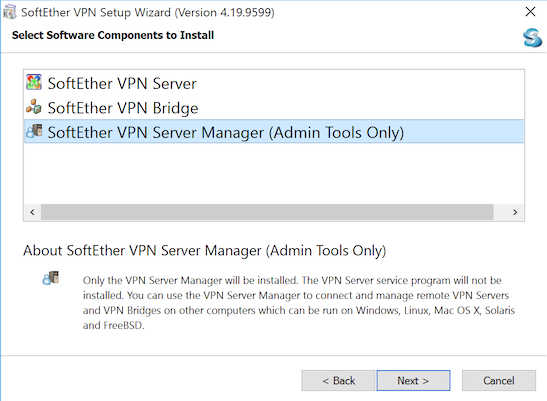The width and height of the screenshot is (547, 401).
Task: Click the About SoftEther VPN Server Manager heading
Action: coord(204,251)
